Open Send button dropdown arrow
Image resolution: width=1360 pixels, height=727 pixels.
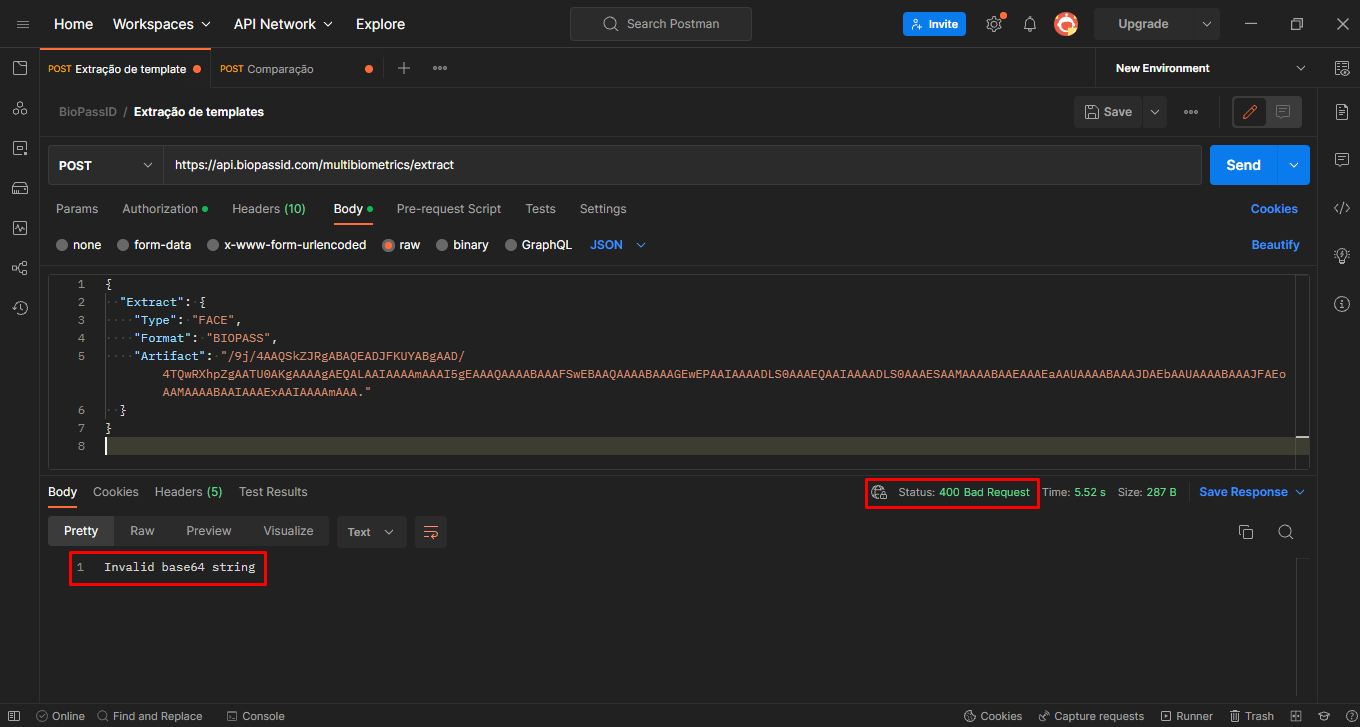click(1294, 165)
